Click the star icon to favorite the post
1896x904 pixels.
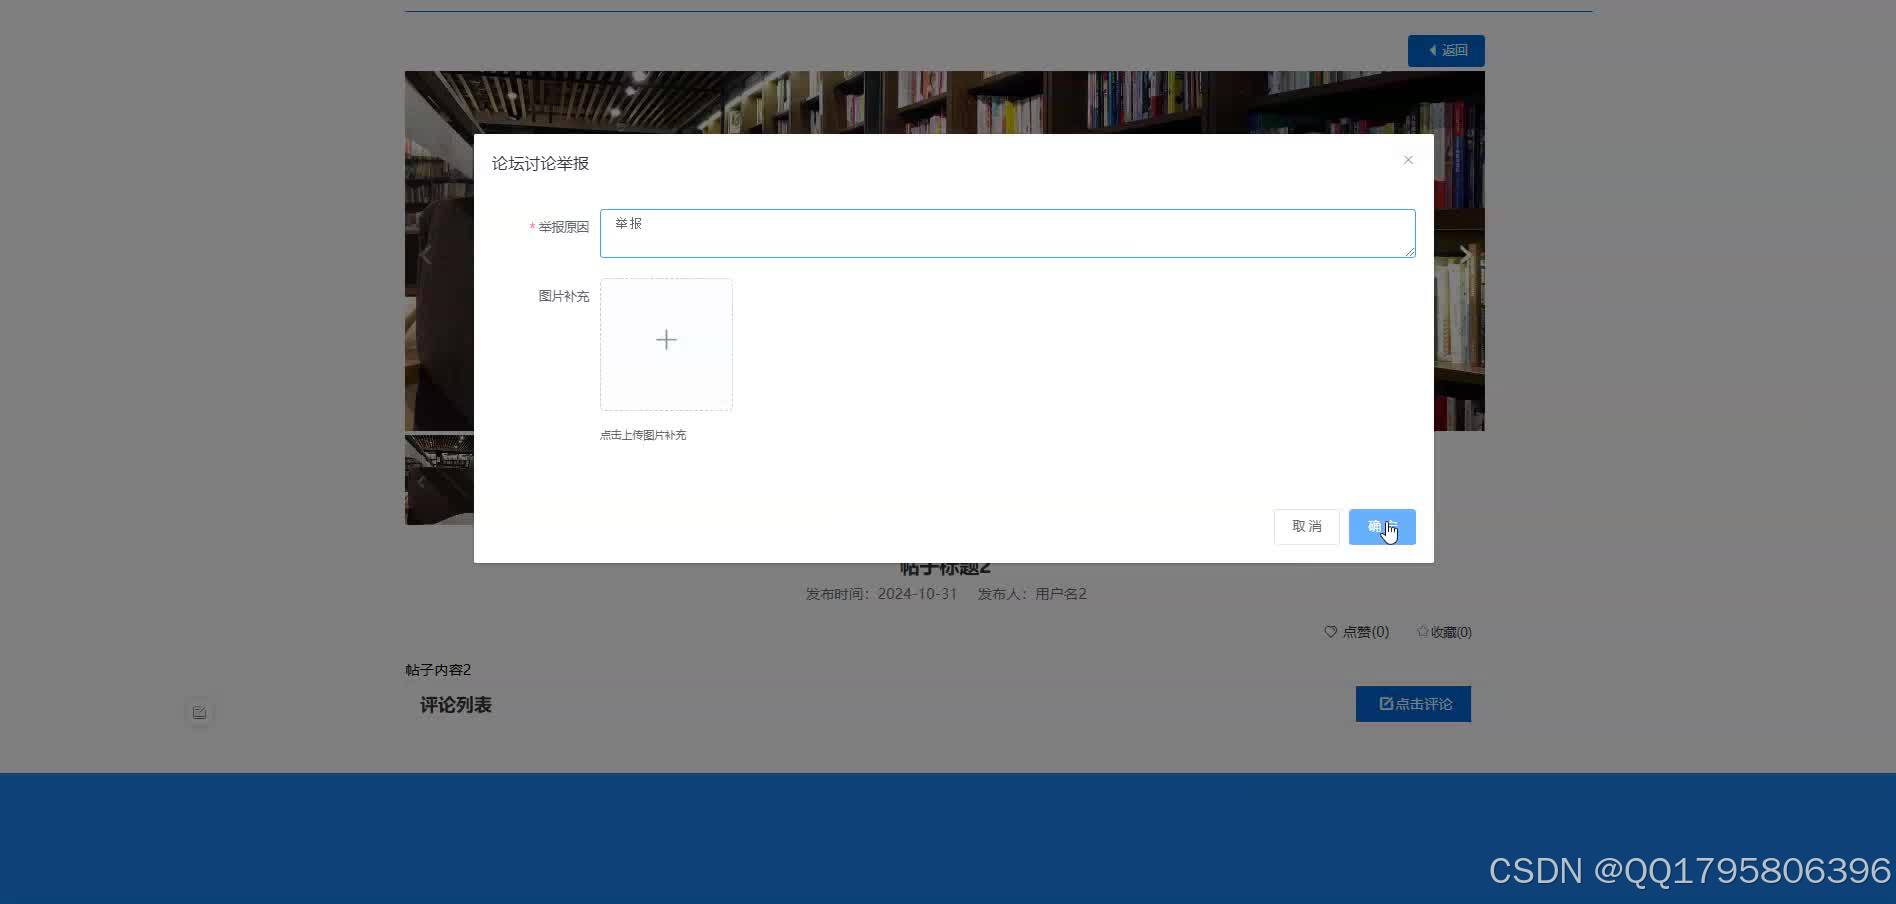tap(1422, 631)
